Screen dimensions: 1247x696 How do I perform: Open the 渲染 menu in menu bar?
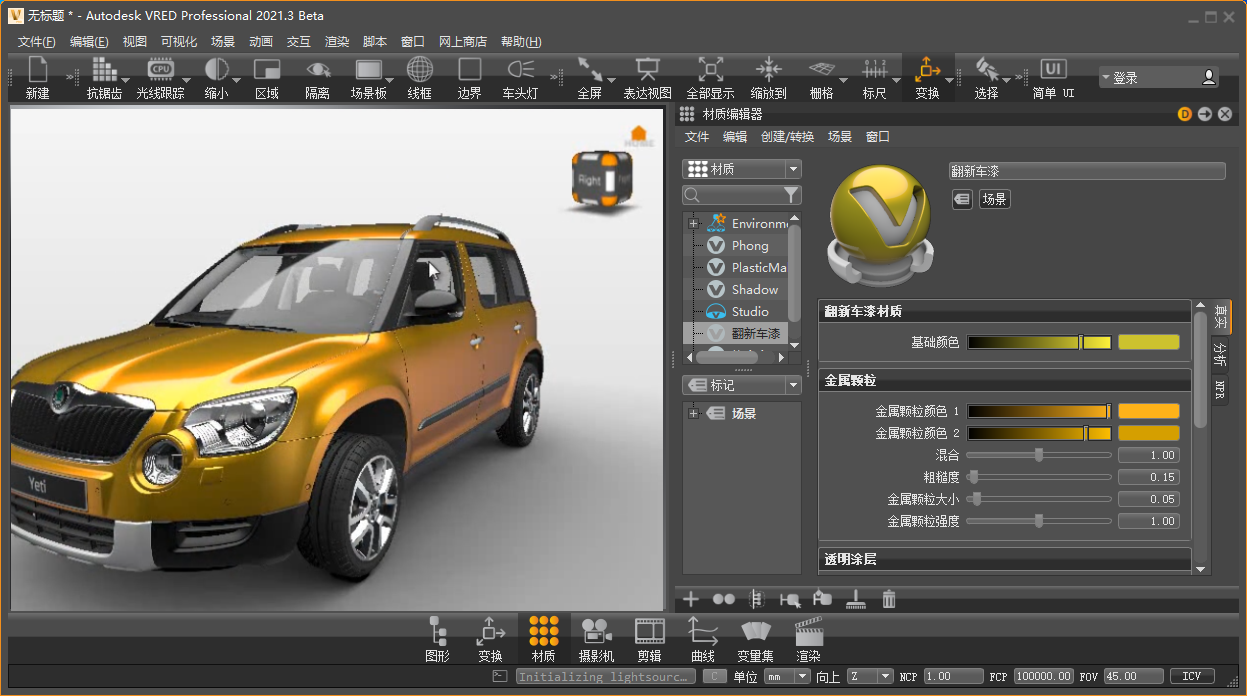337,41
